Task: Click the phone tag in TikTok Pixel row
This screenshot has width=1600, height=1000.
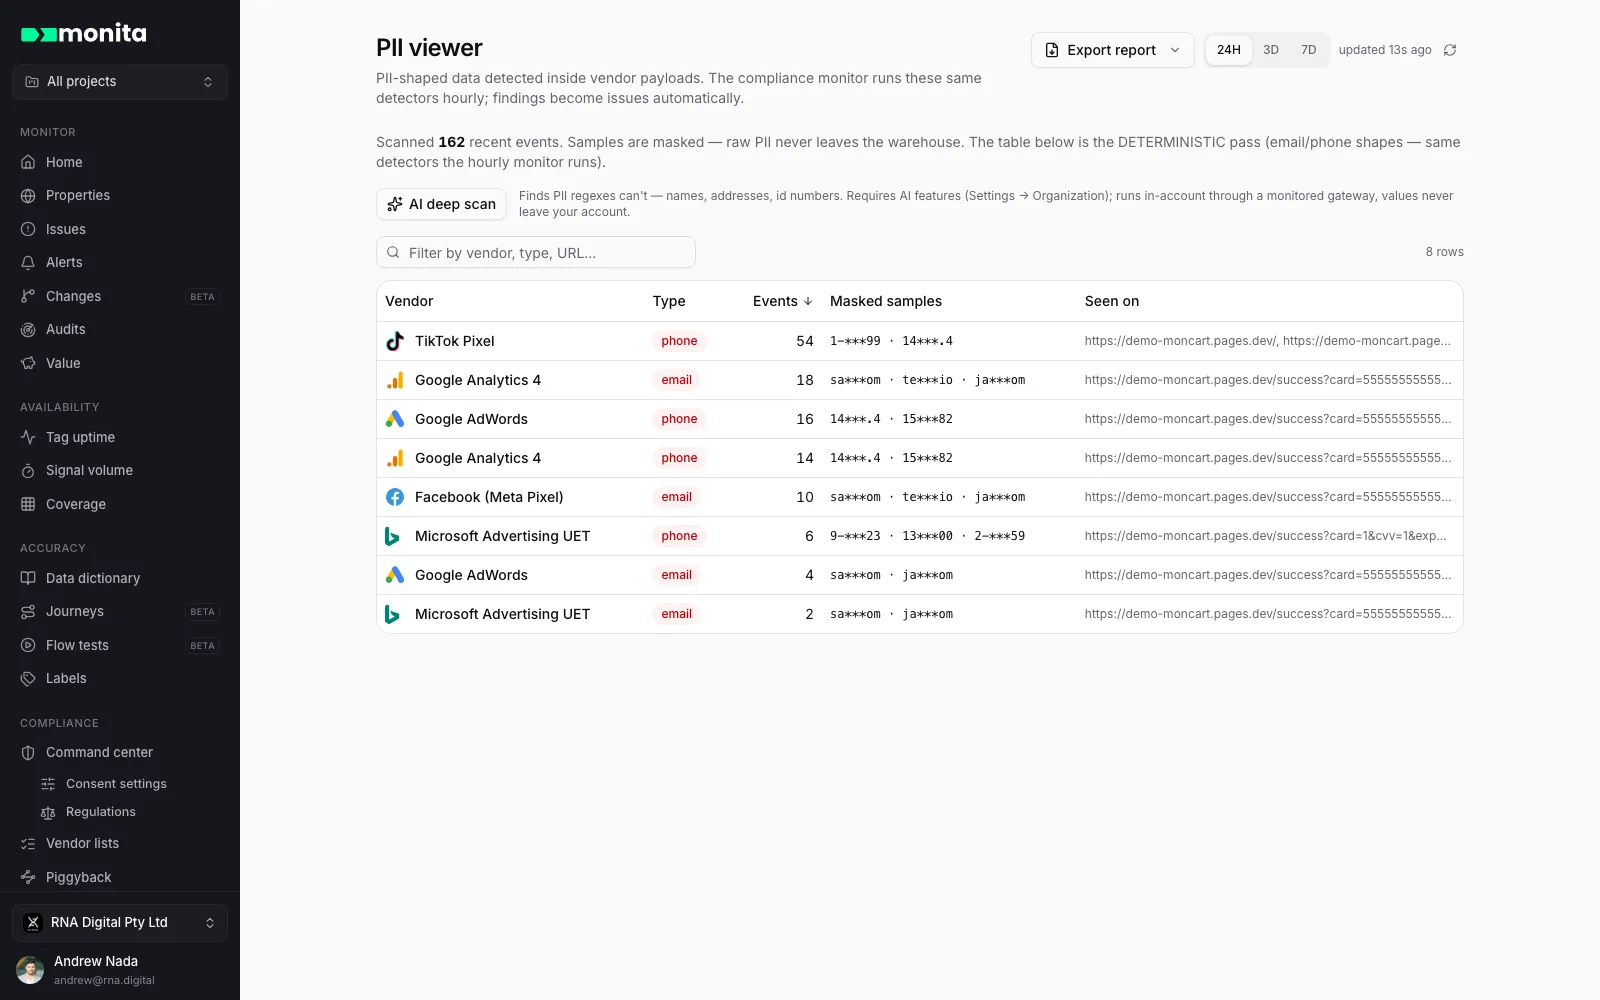Action: [x=679, y=341]
